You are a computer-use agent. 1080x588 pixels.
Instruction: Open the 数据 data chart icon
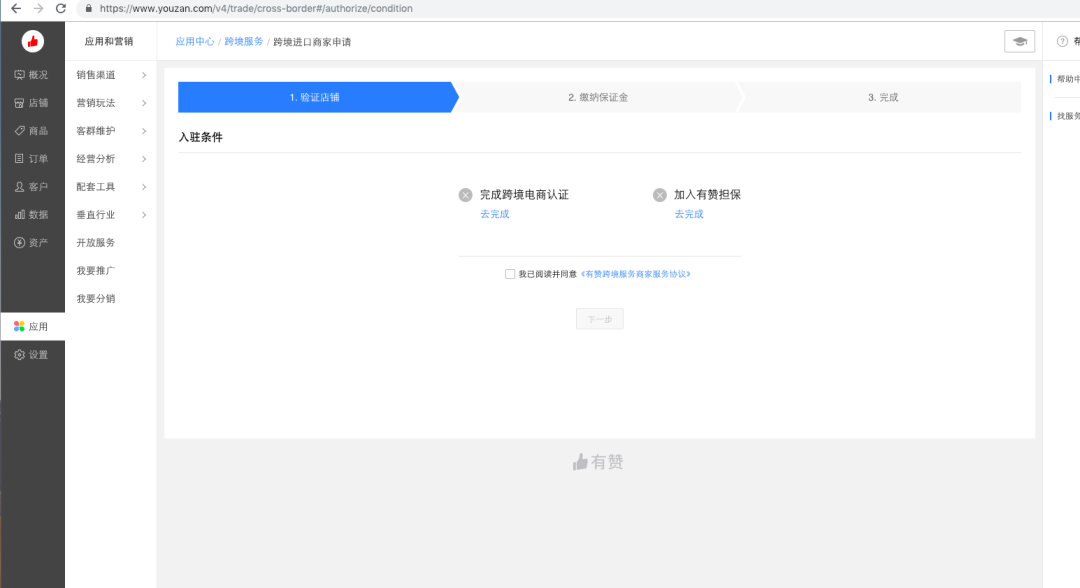click(20, 215)
